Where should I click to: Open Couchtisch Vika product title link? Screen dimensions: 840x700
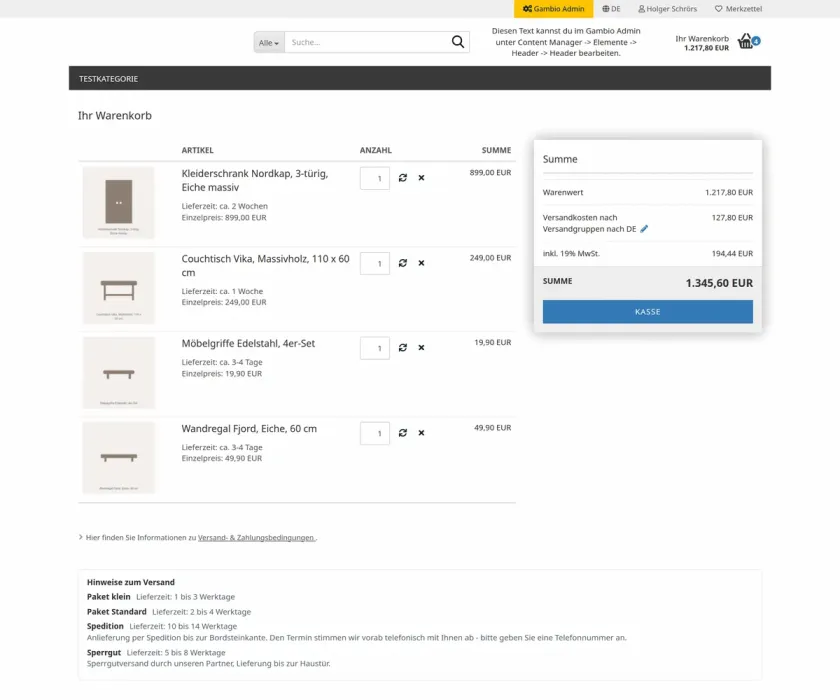click(265, 266)
